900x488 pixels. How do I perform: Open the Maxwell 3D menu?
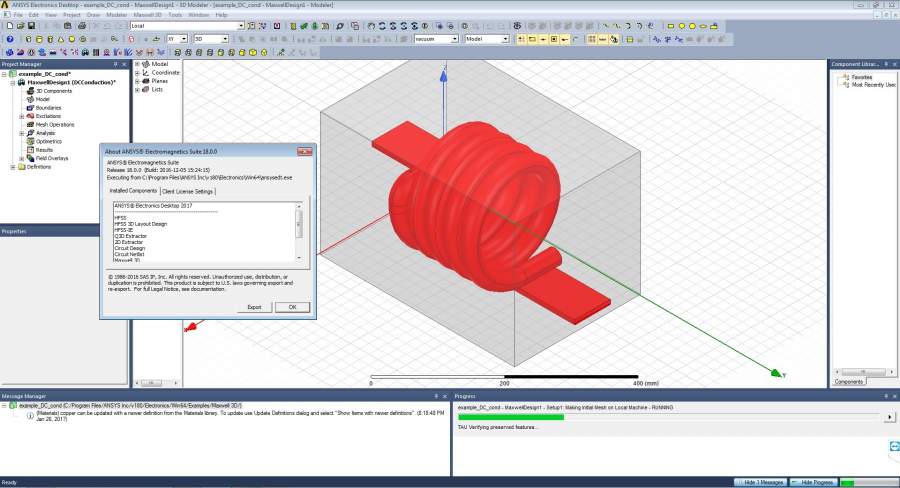(x=148, y=15)
